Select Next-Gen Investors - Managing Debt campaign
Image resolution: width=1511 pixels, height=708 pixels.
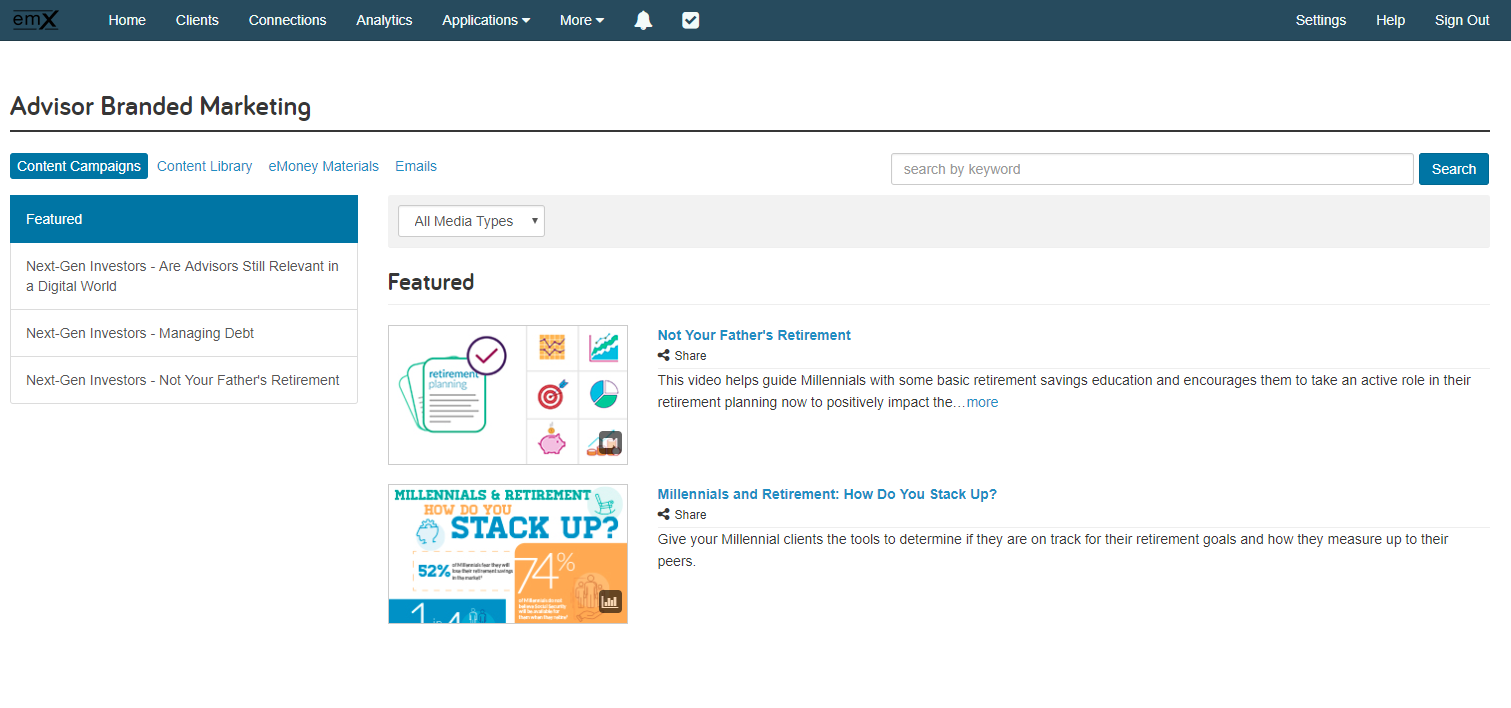click(184, 333)
